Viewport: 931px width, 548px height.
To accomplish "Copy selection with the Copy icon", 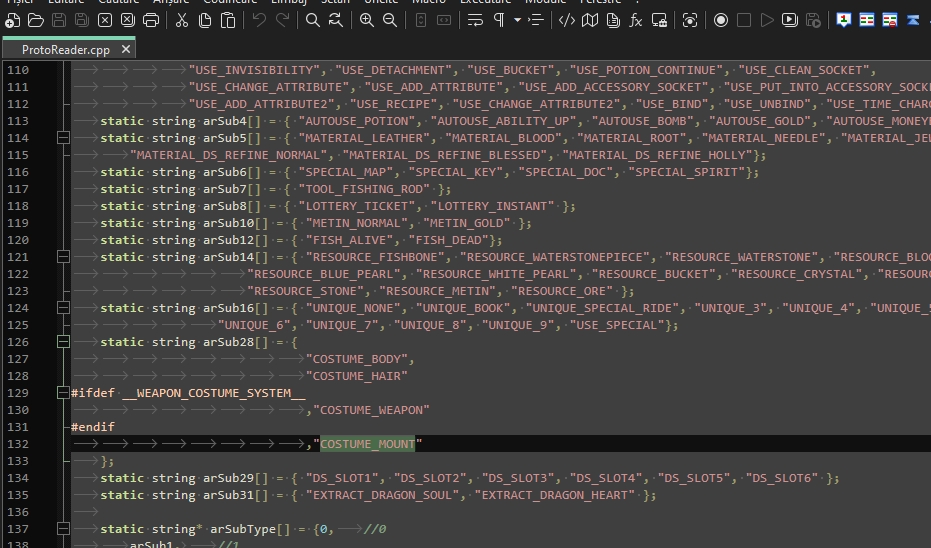I will [x=205, y=21].
